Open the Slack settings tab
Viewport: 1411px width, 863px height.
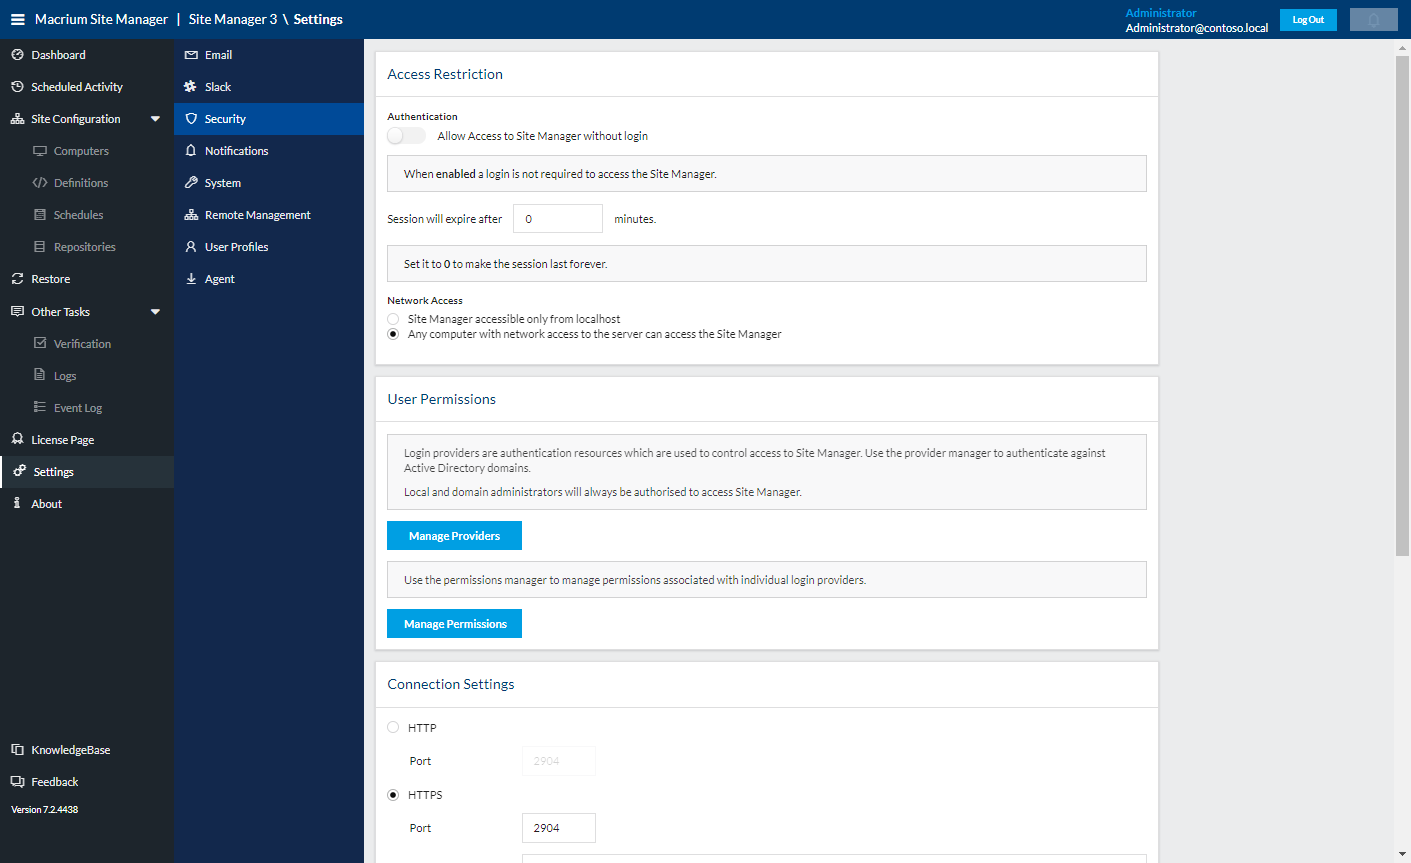pyautogui.click(x=217, y=86)
